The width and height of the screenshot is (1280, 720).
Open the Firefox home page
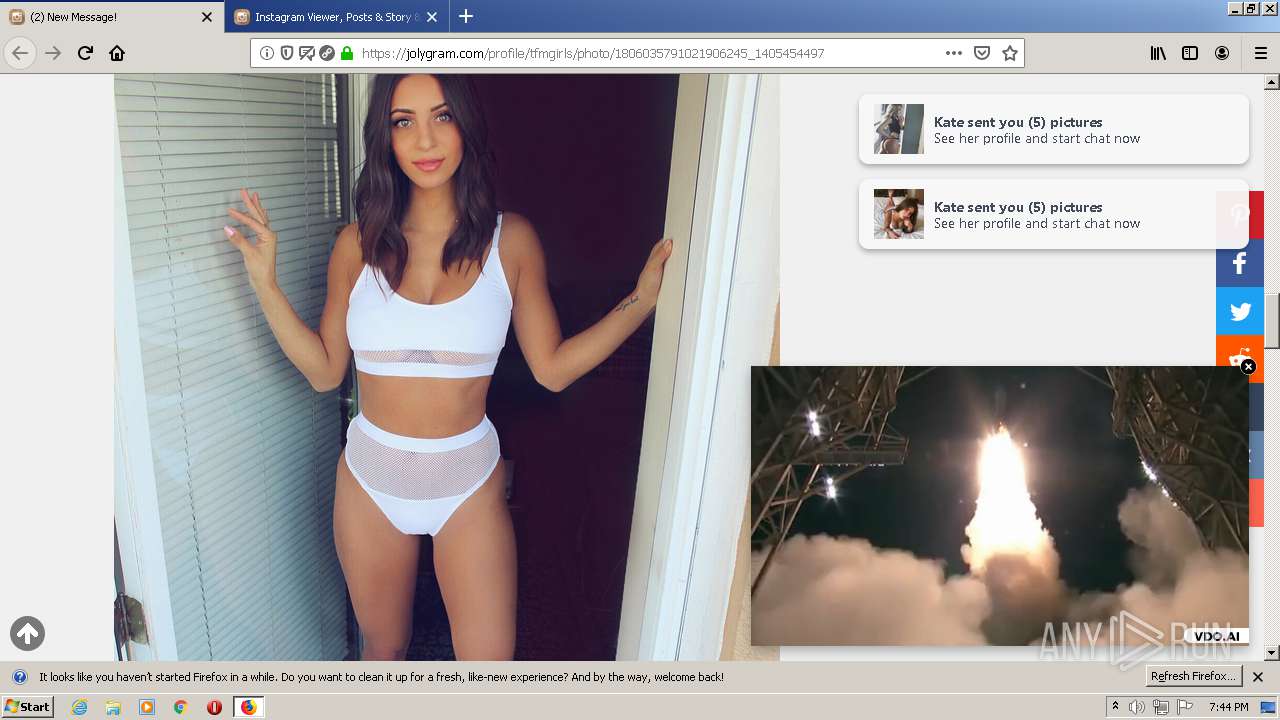pyautogui.click(x=117, y=53)
